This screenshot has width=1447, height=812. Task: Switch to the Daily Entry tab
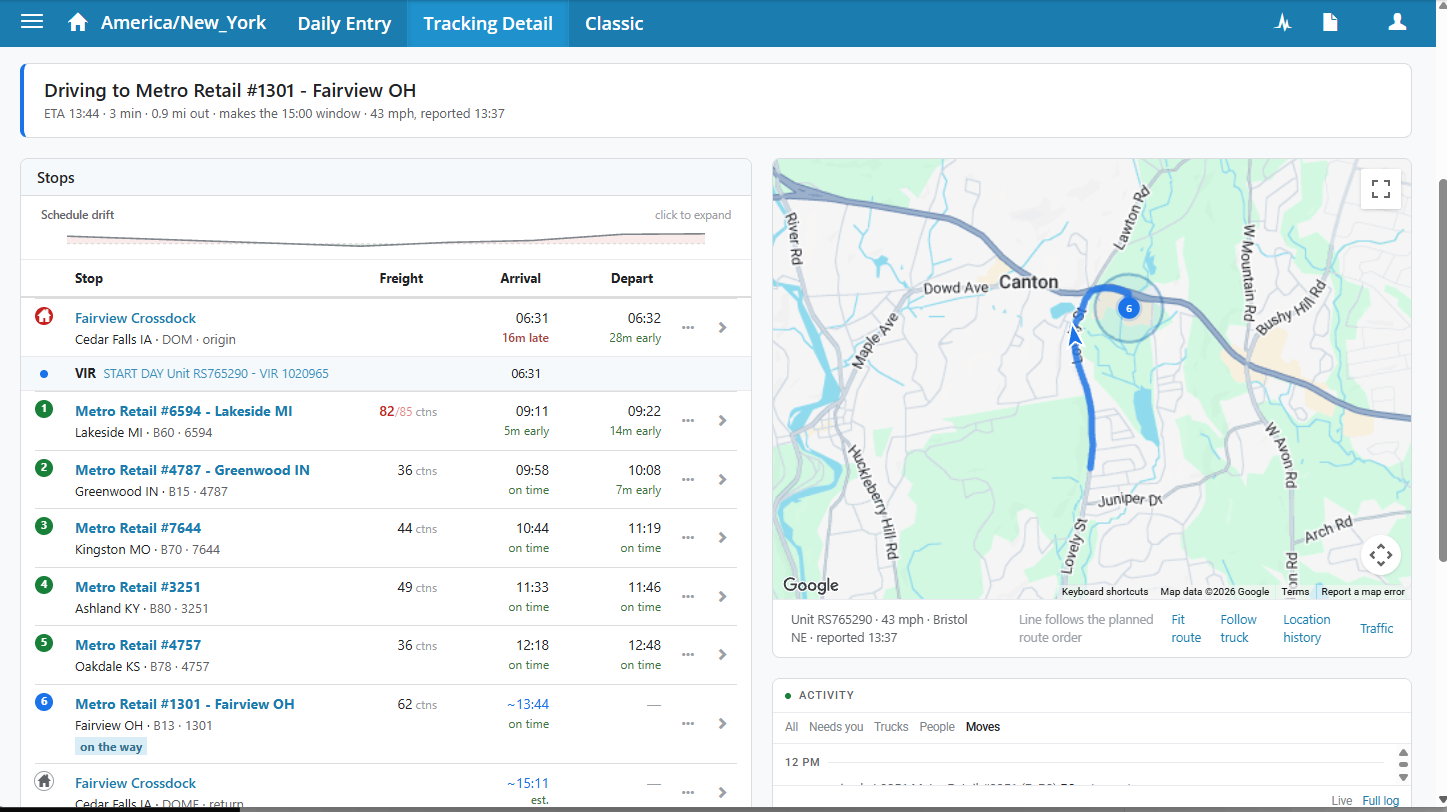[x=344, y=23]
